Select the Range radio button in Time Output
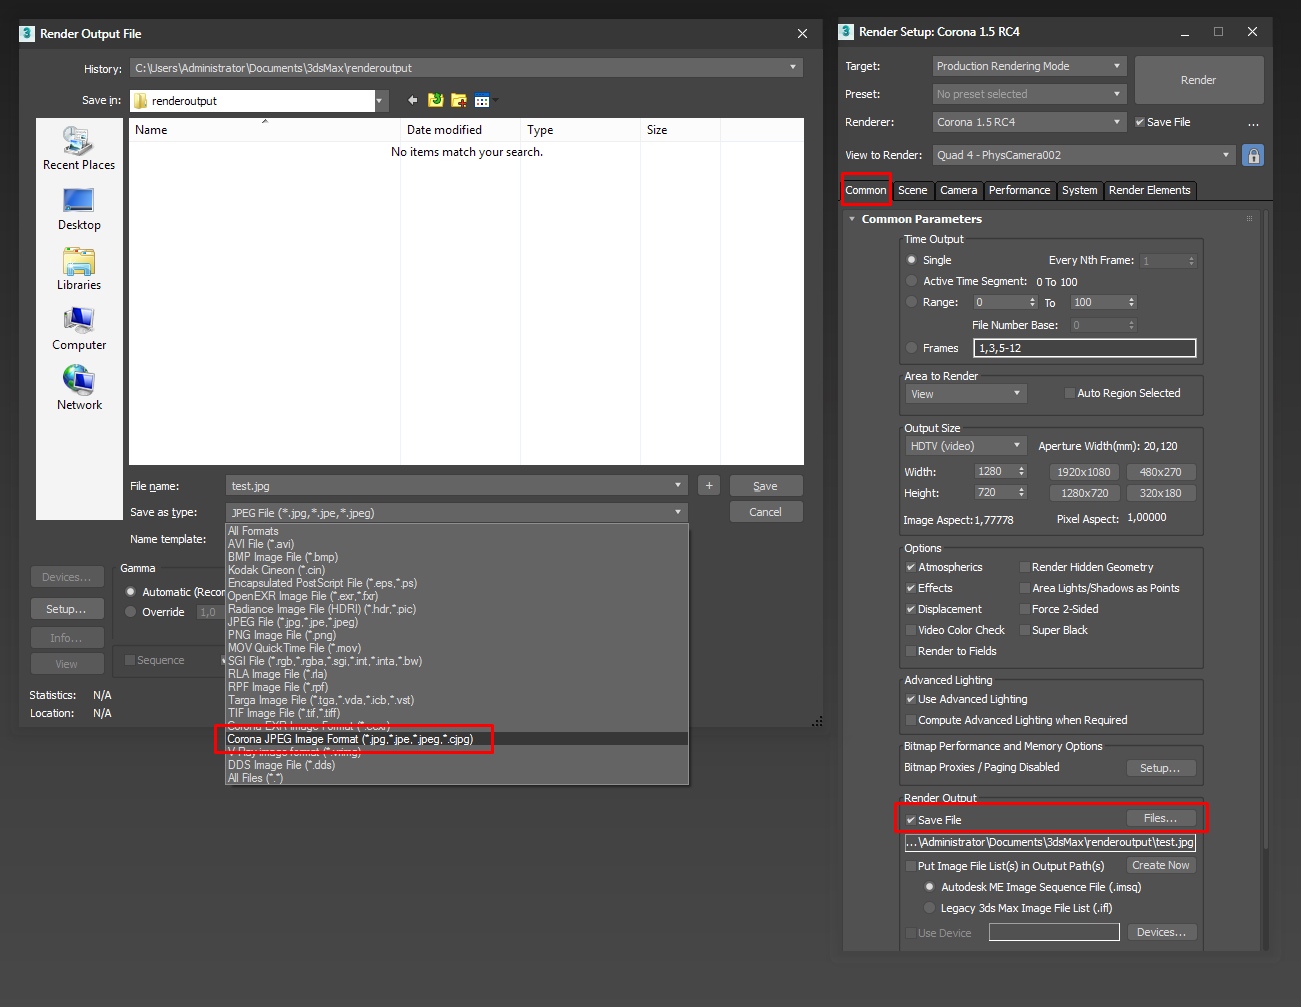 [x=911, y=302]
